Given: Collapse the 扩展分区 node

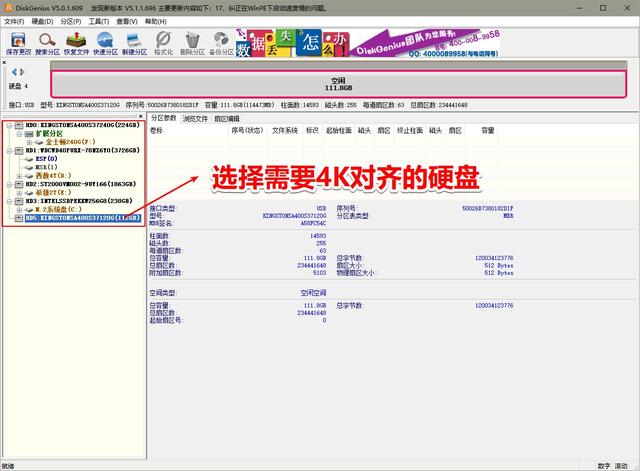Looking at the screenshot, I should coord(19,133).
